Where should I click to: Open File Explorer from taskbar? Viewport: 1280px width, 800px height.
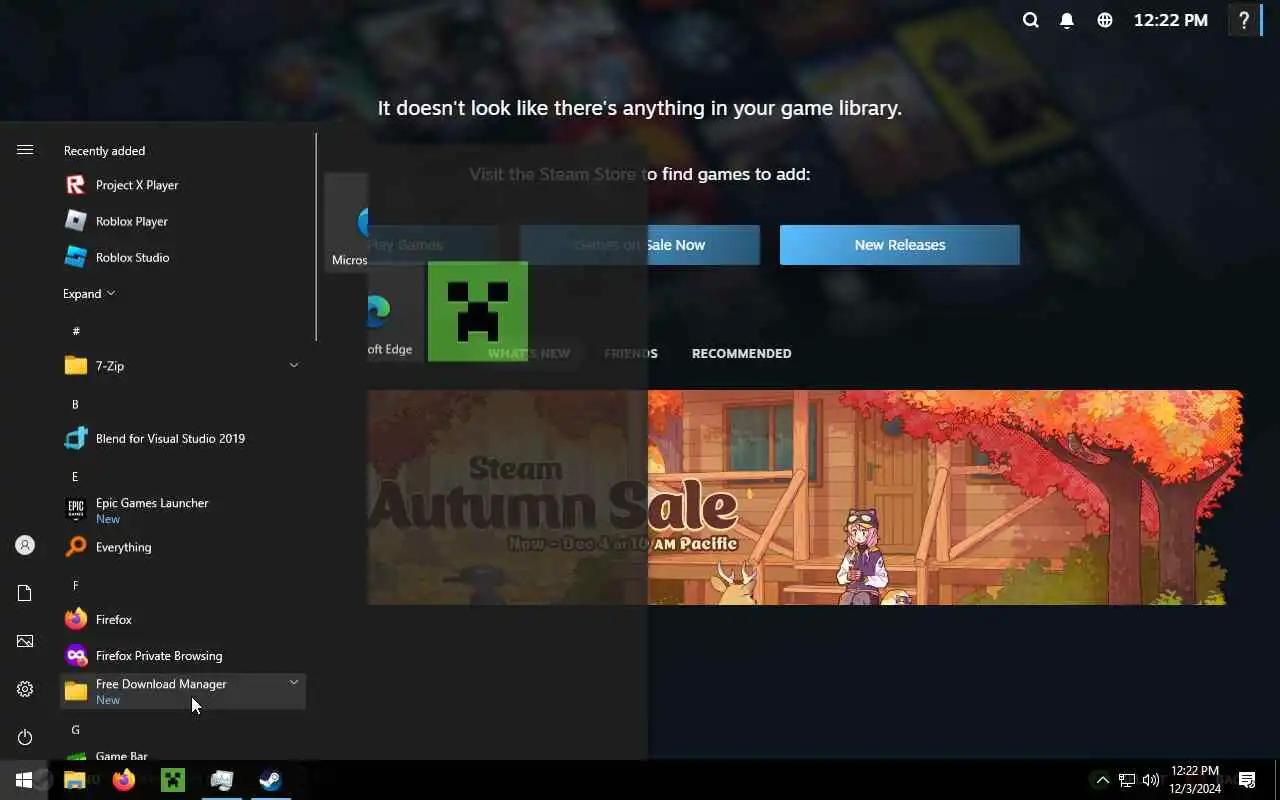(x=75, y=780)
